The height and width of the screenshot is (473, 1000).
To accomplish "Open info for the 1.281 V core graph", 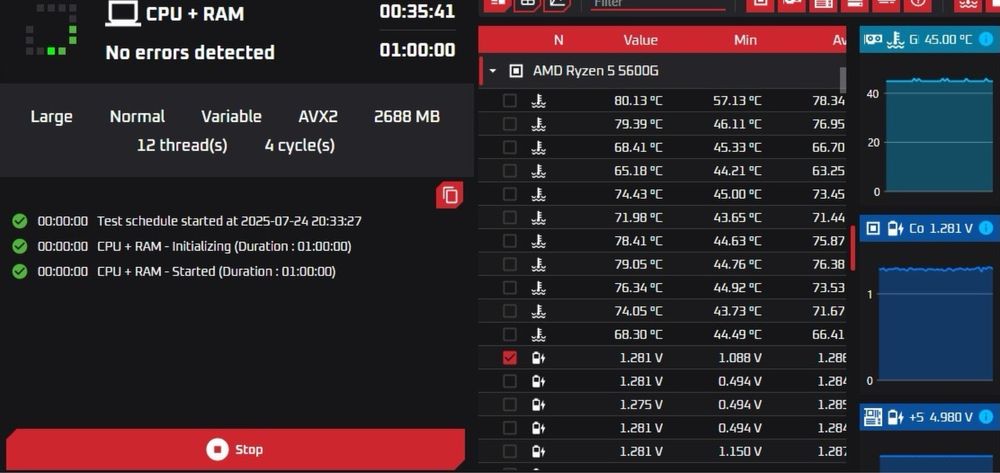I will click(985, 228).
